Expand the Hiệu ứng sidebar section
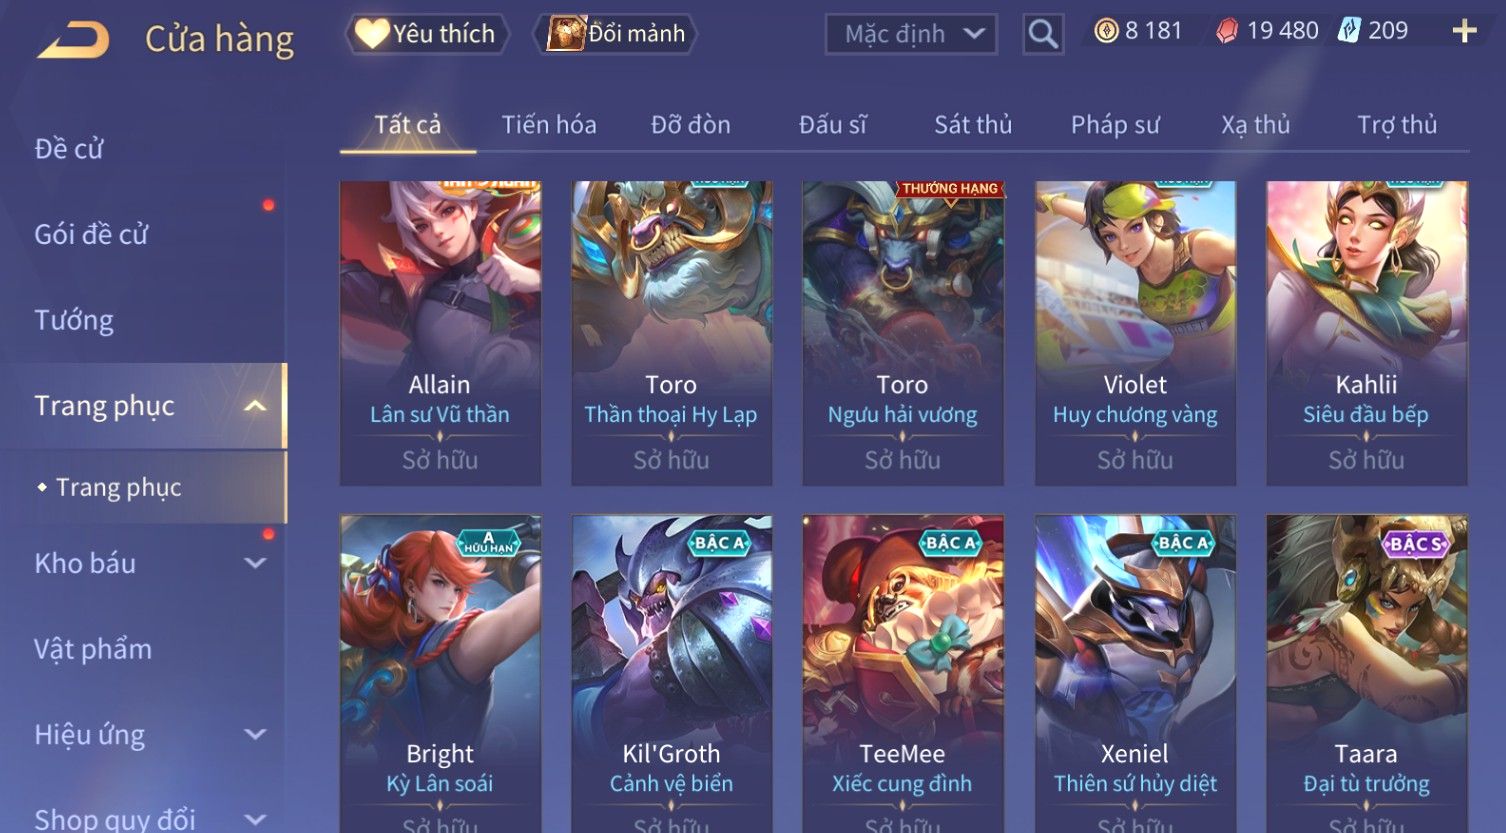The image size is (1506, 833). point(256,735)
